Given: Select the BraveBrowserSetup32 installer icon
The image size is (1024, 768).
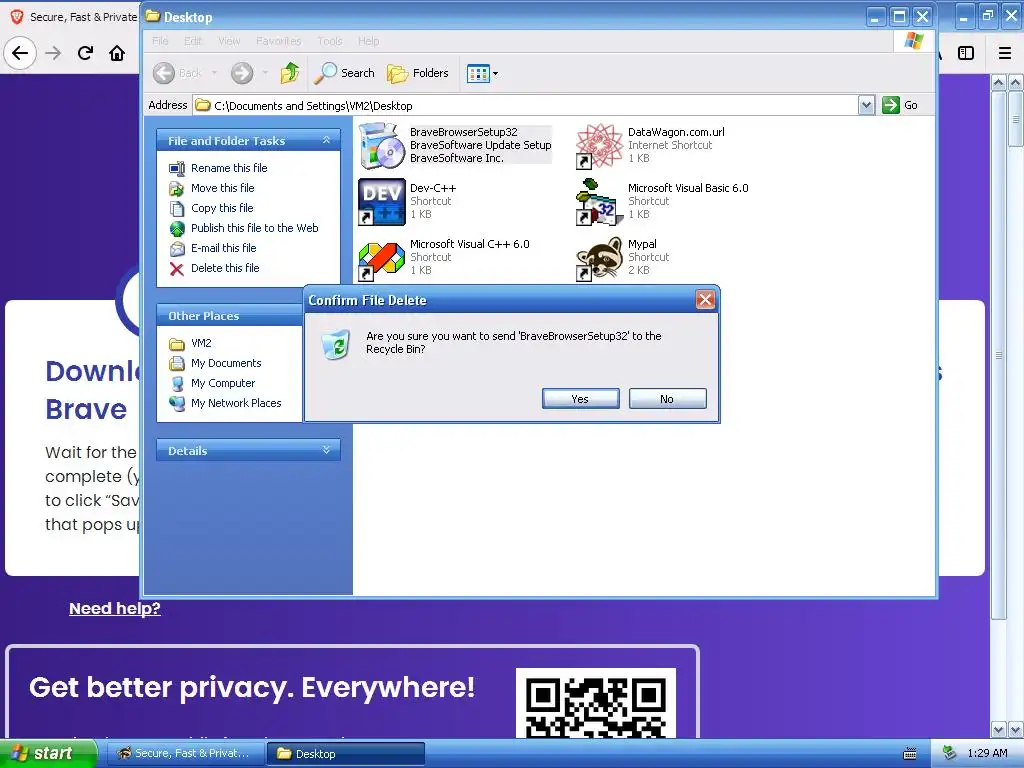Looking at the screenshot, I should tap(382, 146).
